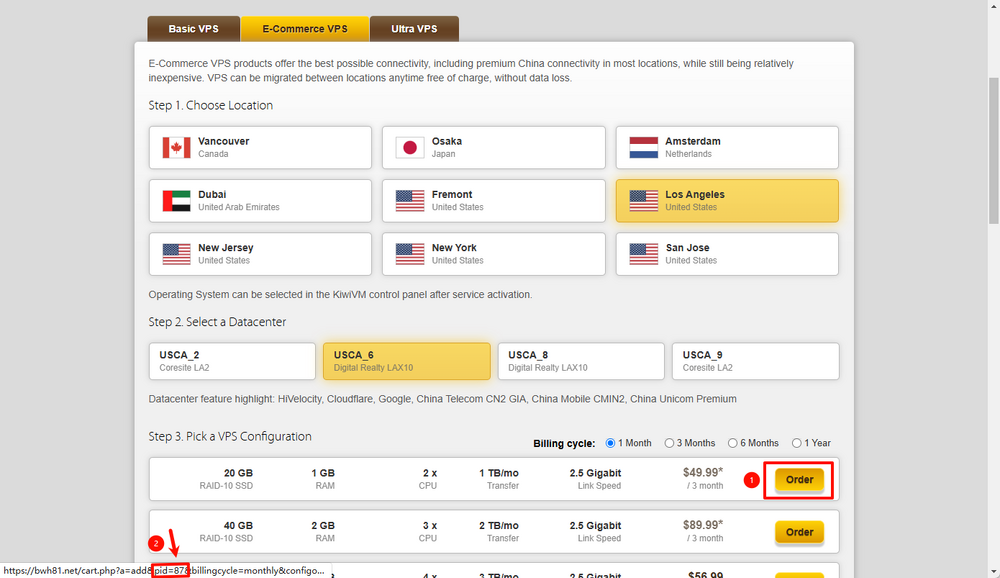The image size is (1000, 578).
Task: Switch to the Ultra VPS tab
Action: pyautogui.click(x=414, y=29)
